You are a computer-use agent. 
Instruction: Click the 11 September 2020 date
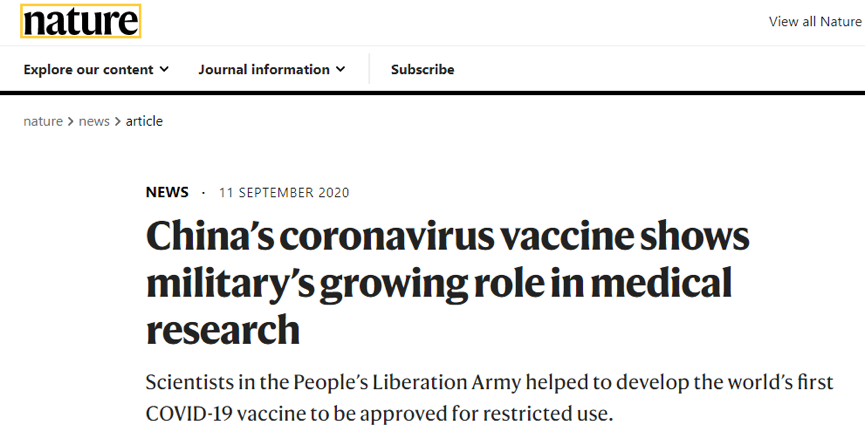[284, 192]
